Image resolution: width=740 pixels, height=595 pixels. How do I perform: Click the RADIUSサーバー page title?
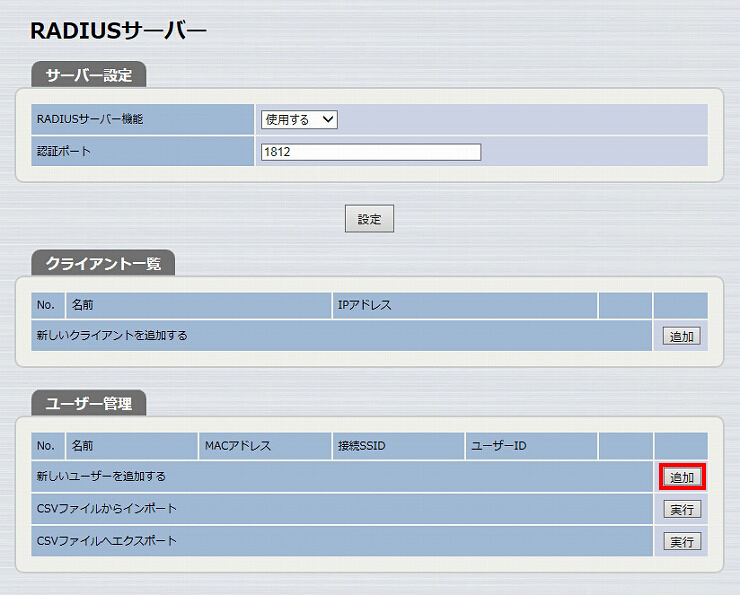pyautogui.click(x=118, y=31)
